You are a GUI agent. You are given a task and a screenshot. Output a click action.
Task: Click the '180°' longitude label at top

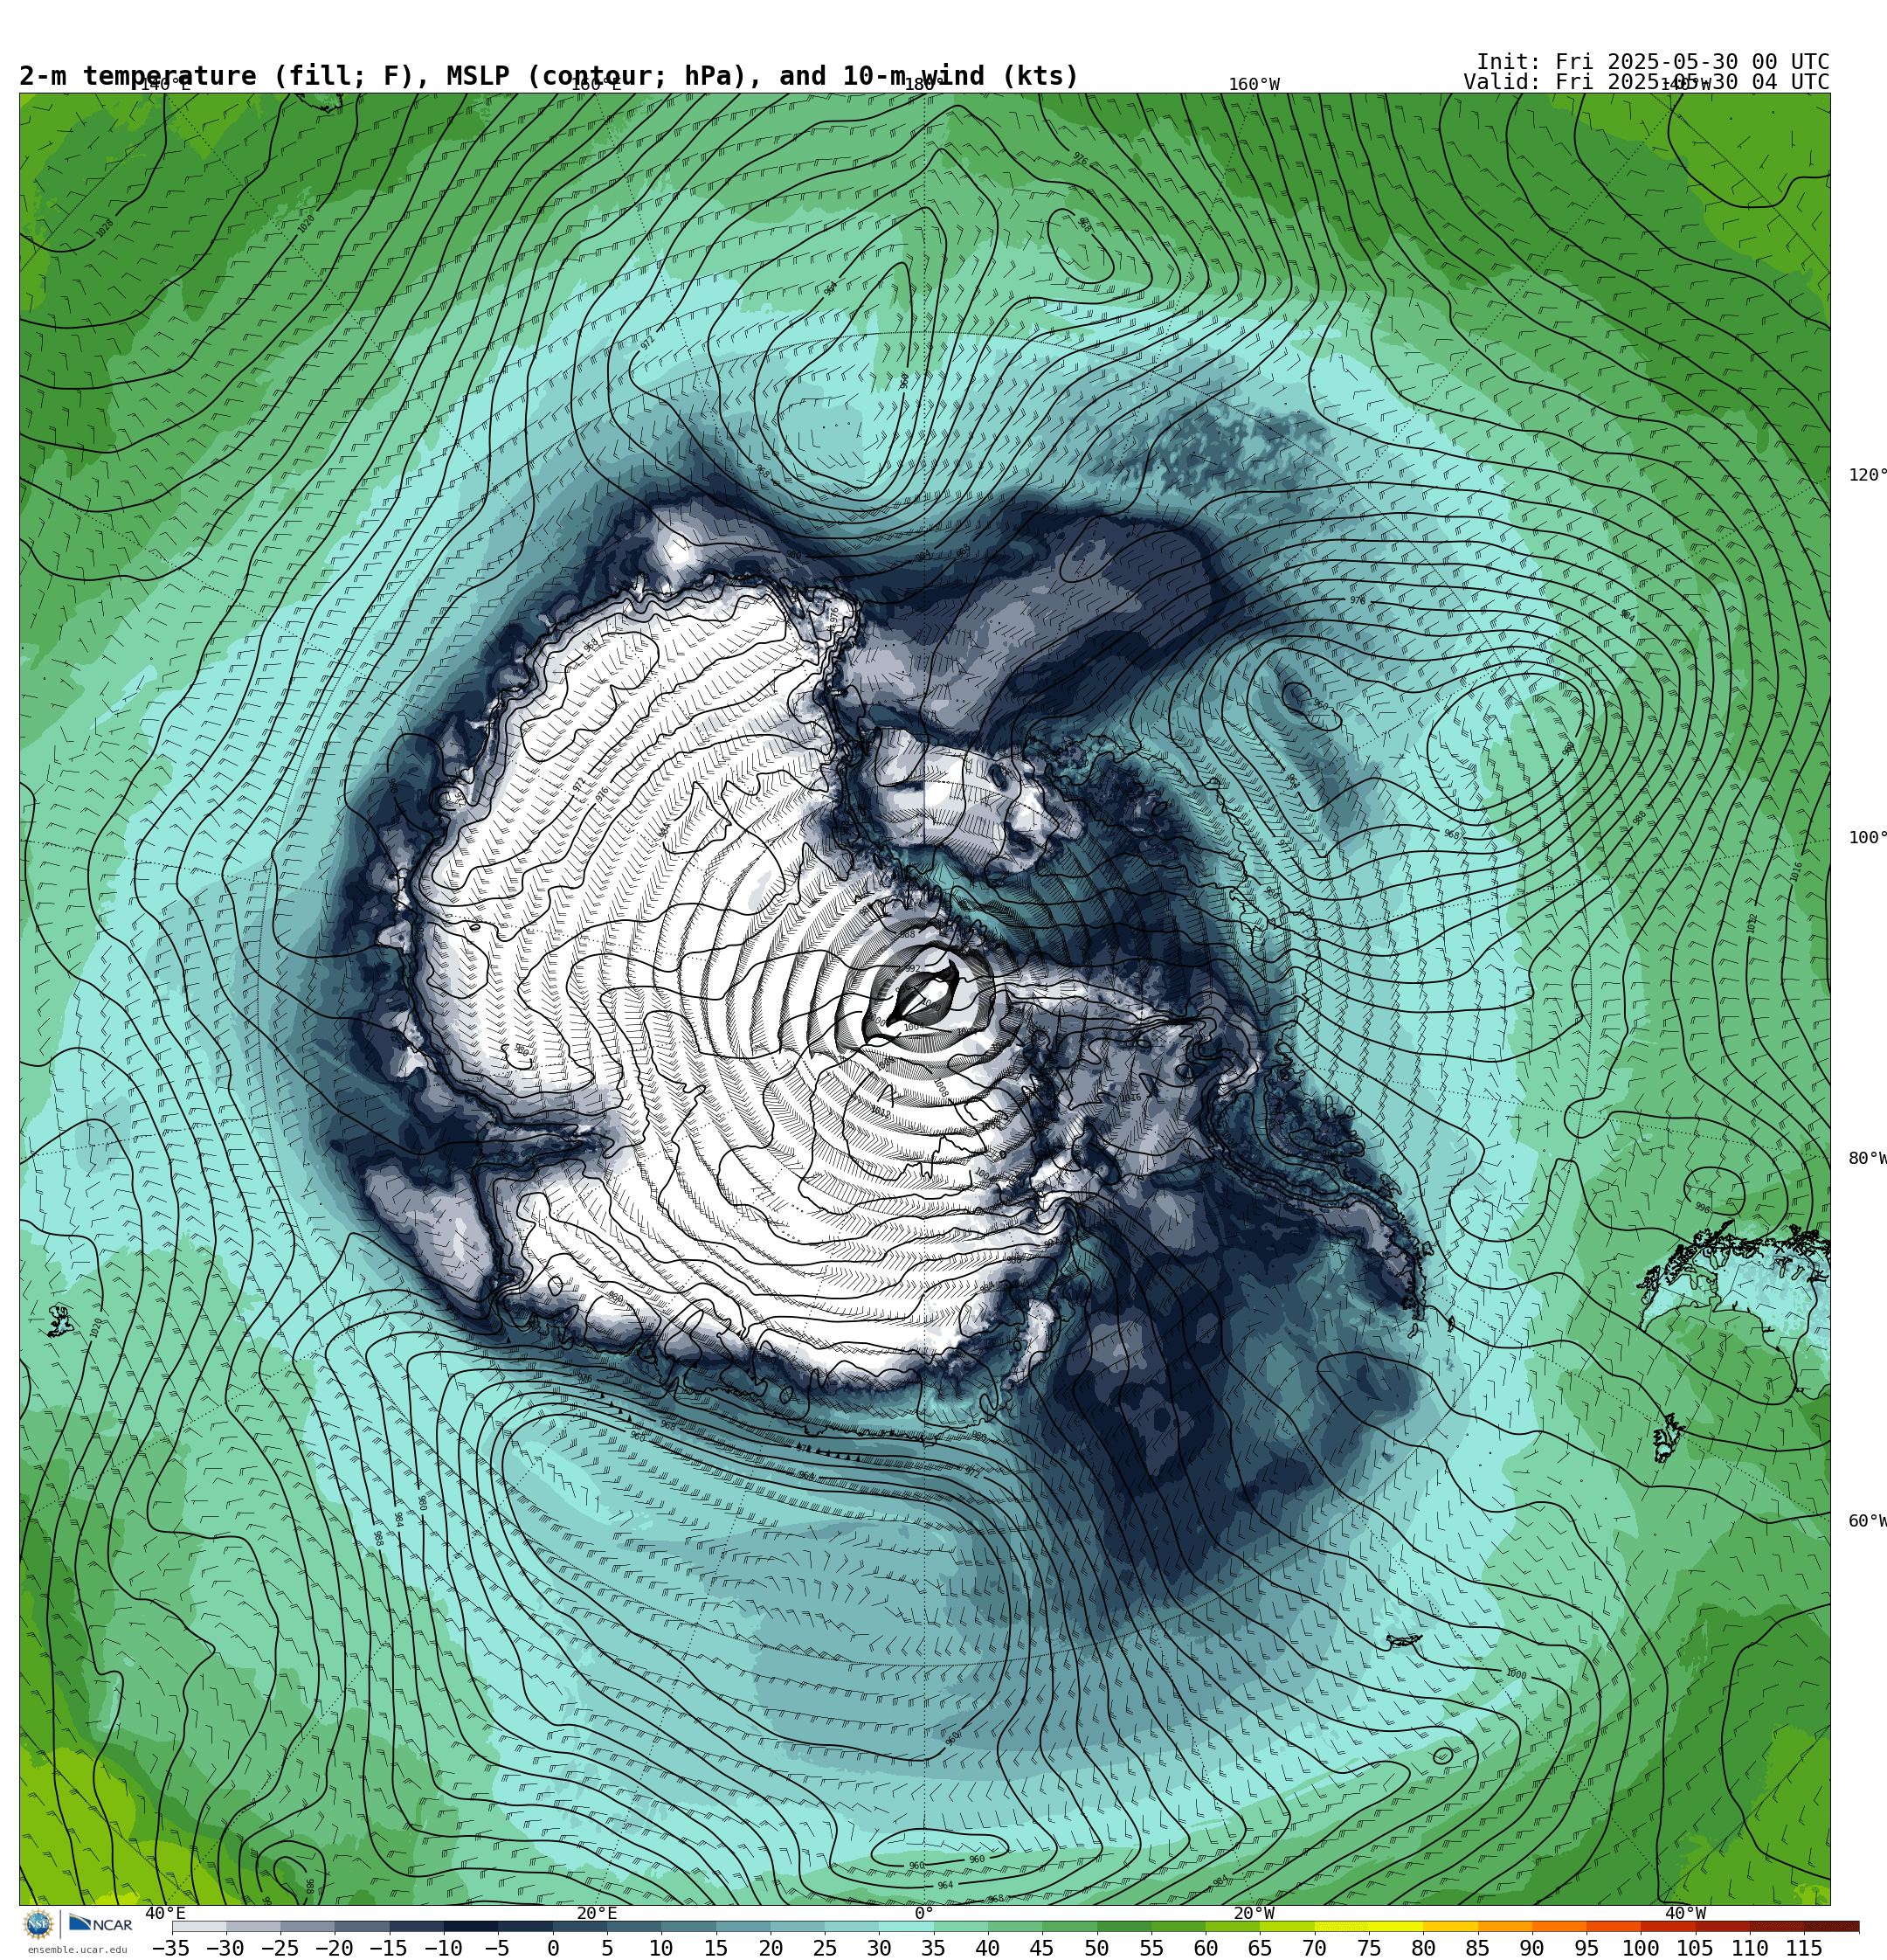coord(924,85)
